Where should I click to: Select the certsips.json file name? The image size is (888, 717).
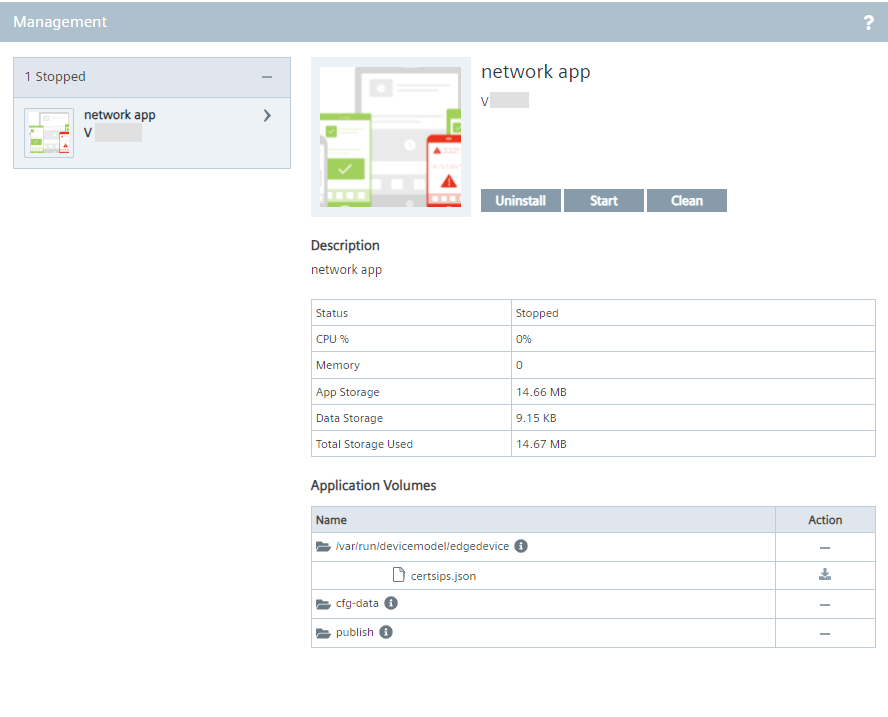(x=443, y=576)
